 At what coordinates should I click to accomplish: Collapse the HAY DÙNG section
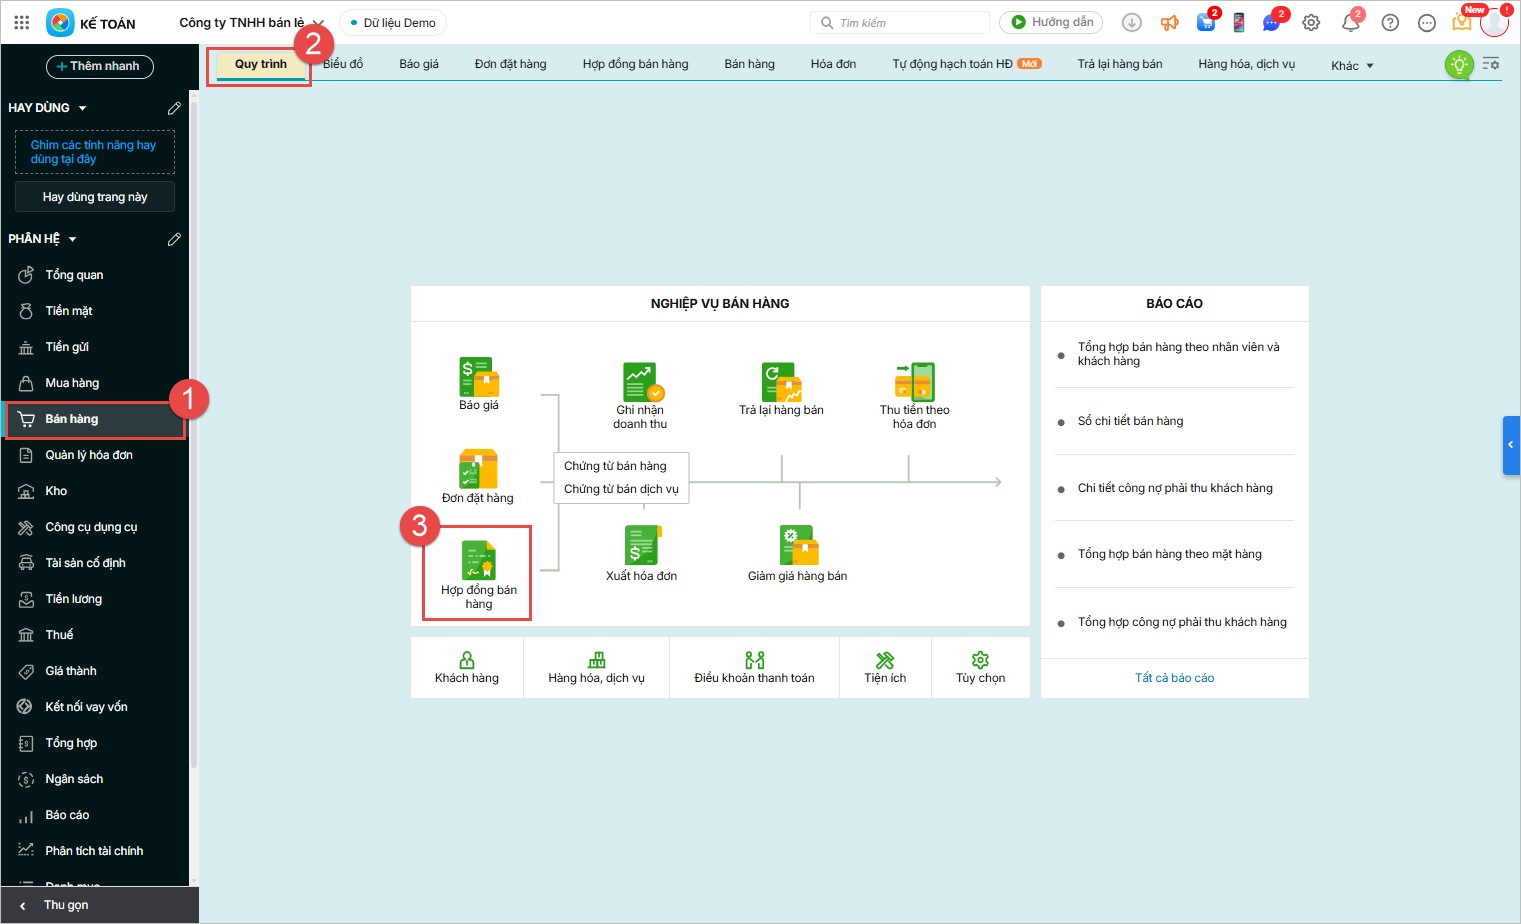[x=82, y=108]
